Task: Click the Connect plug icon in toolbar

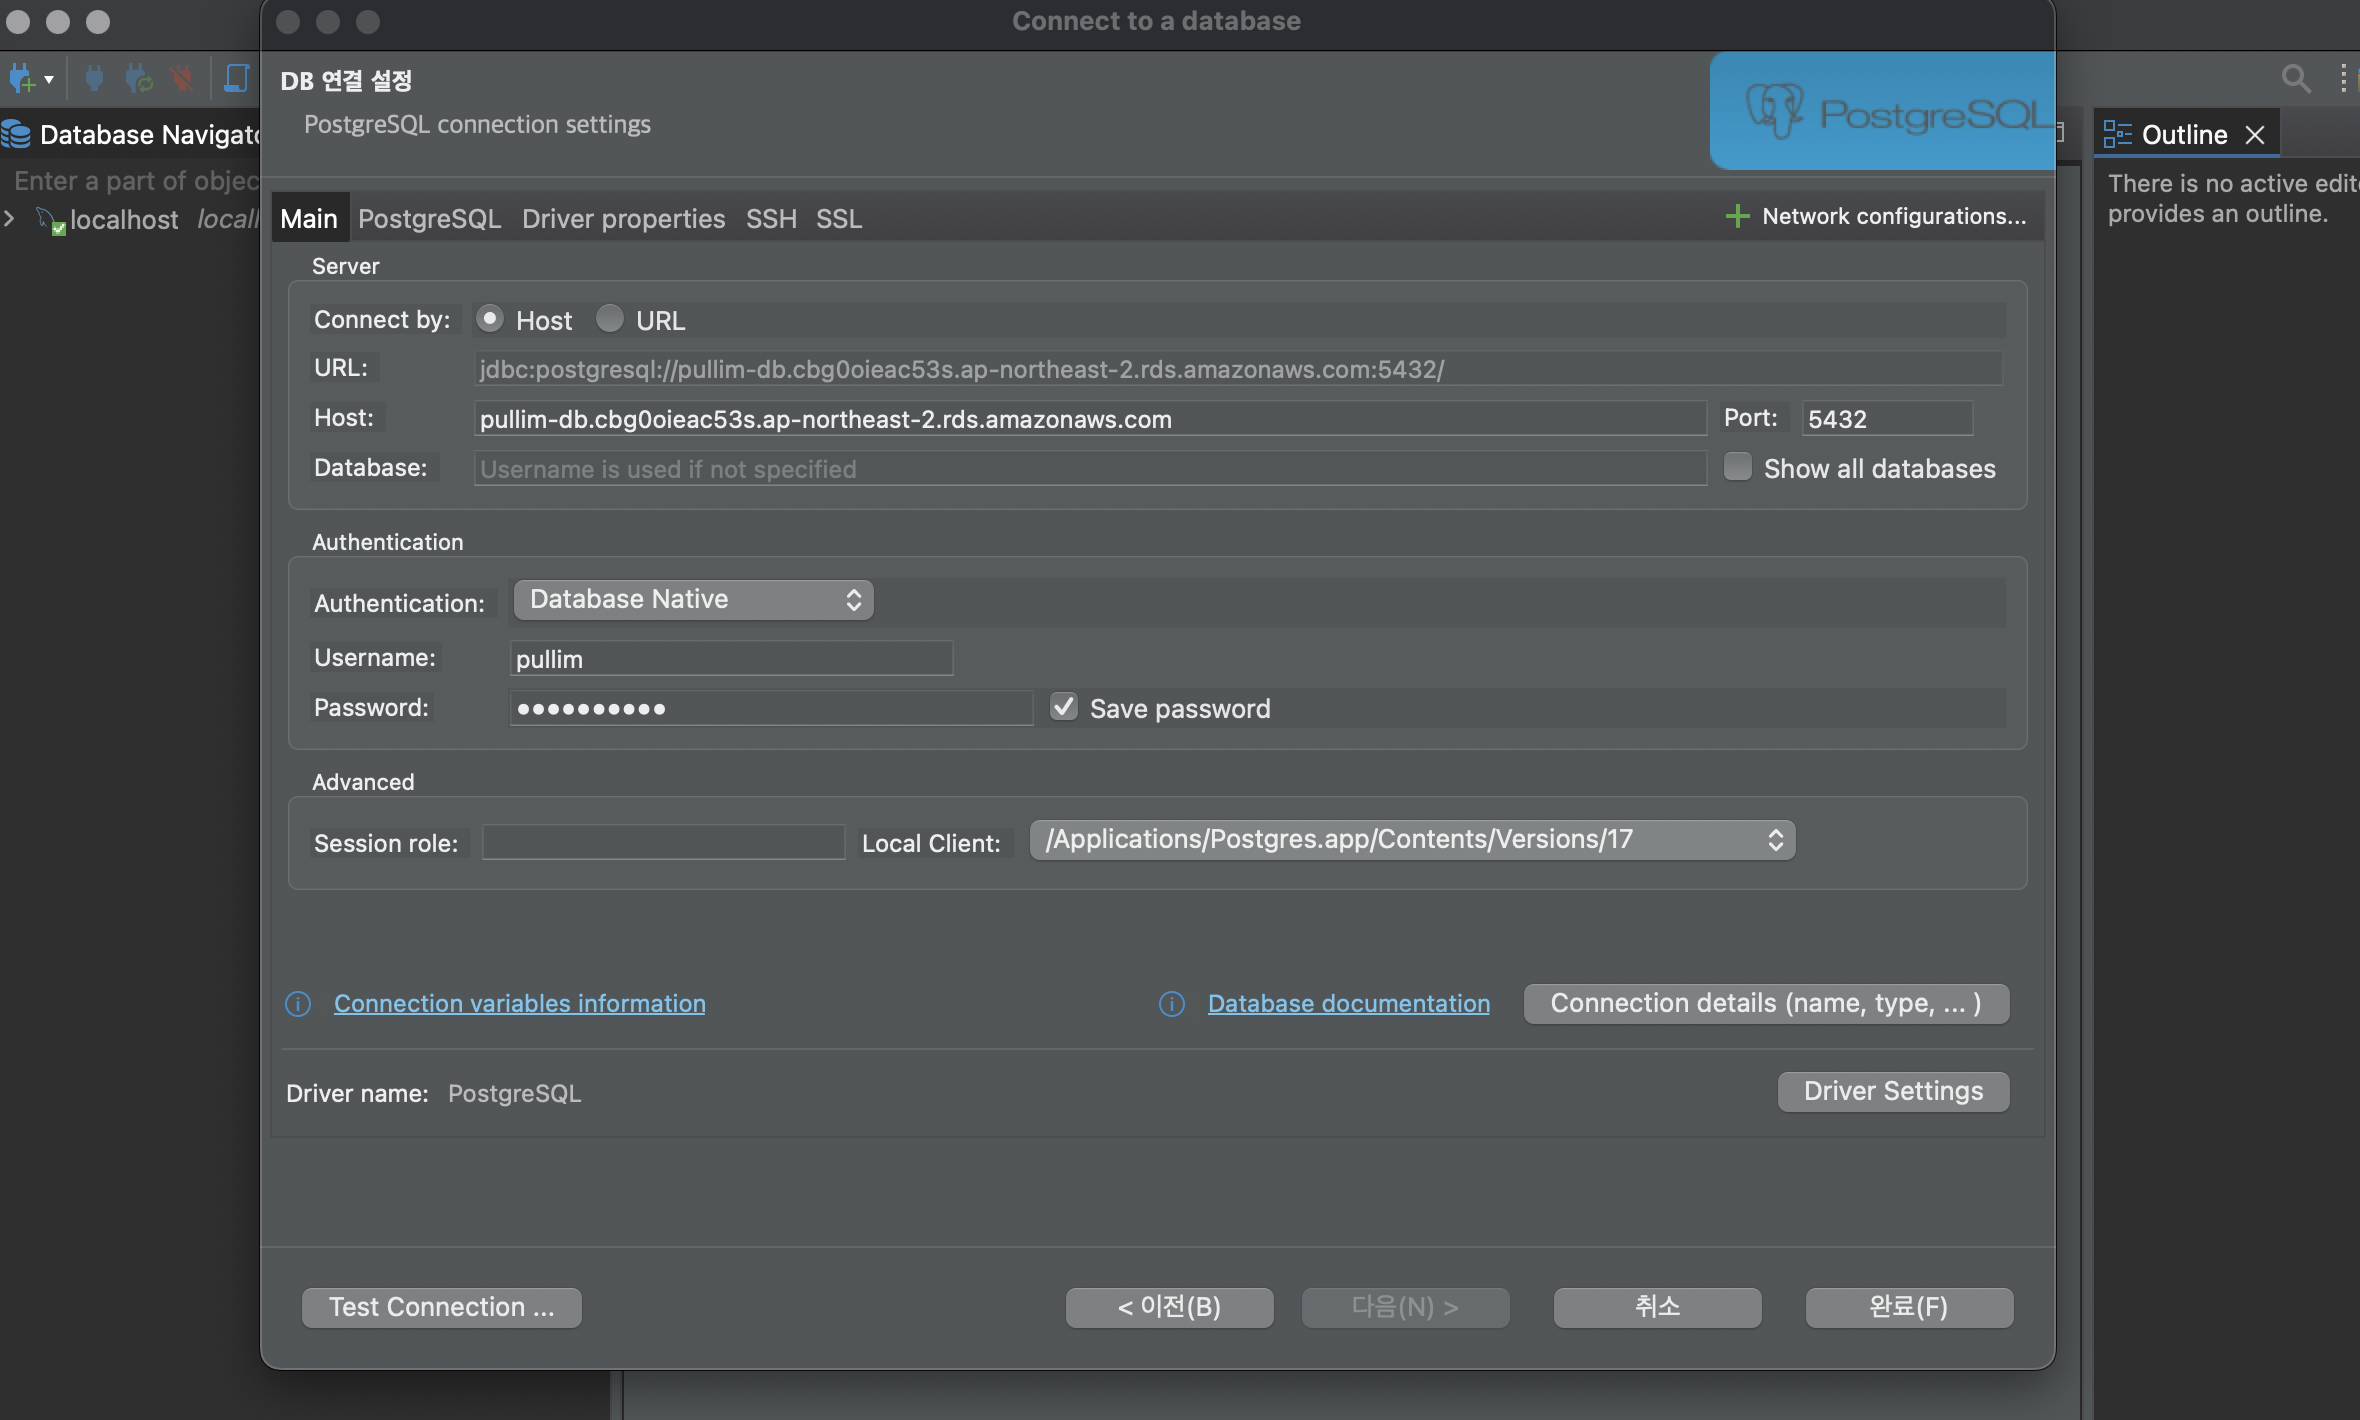Action: [x=94, y=78]
